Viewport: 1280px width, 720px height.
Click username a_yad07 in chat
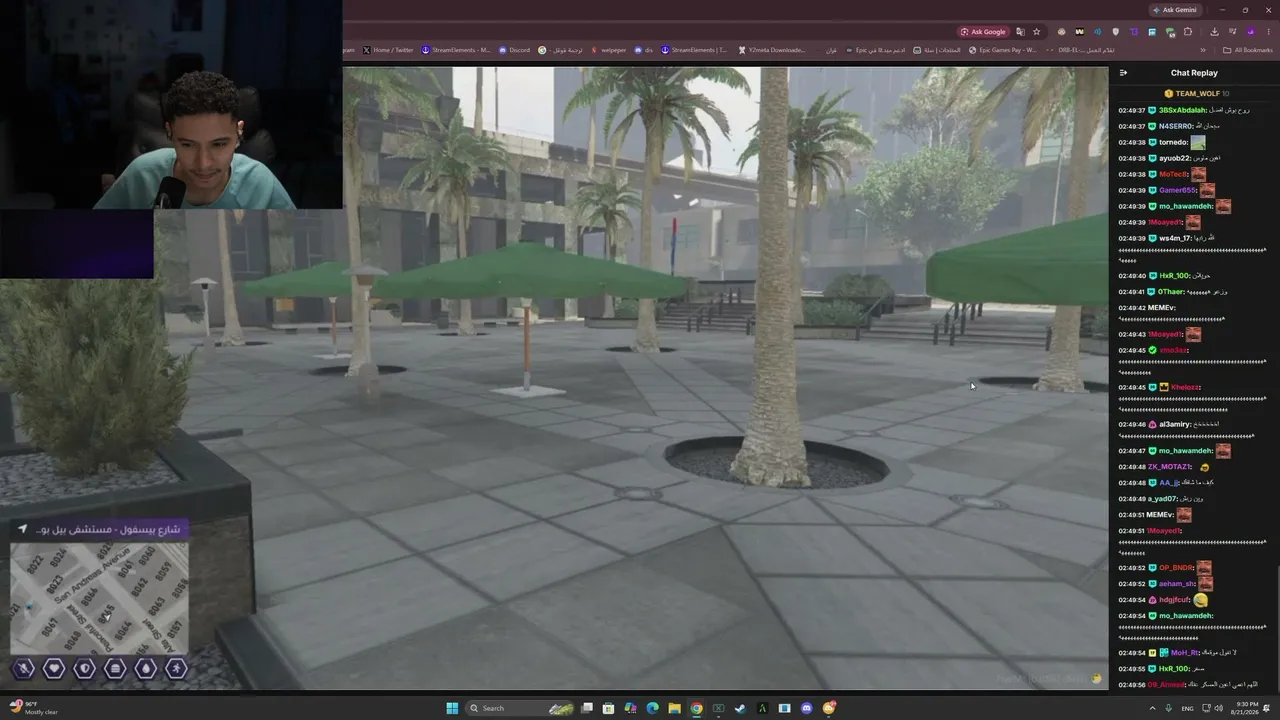coord(1163,499)
